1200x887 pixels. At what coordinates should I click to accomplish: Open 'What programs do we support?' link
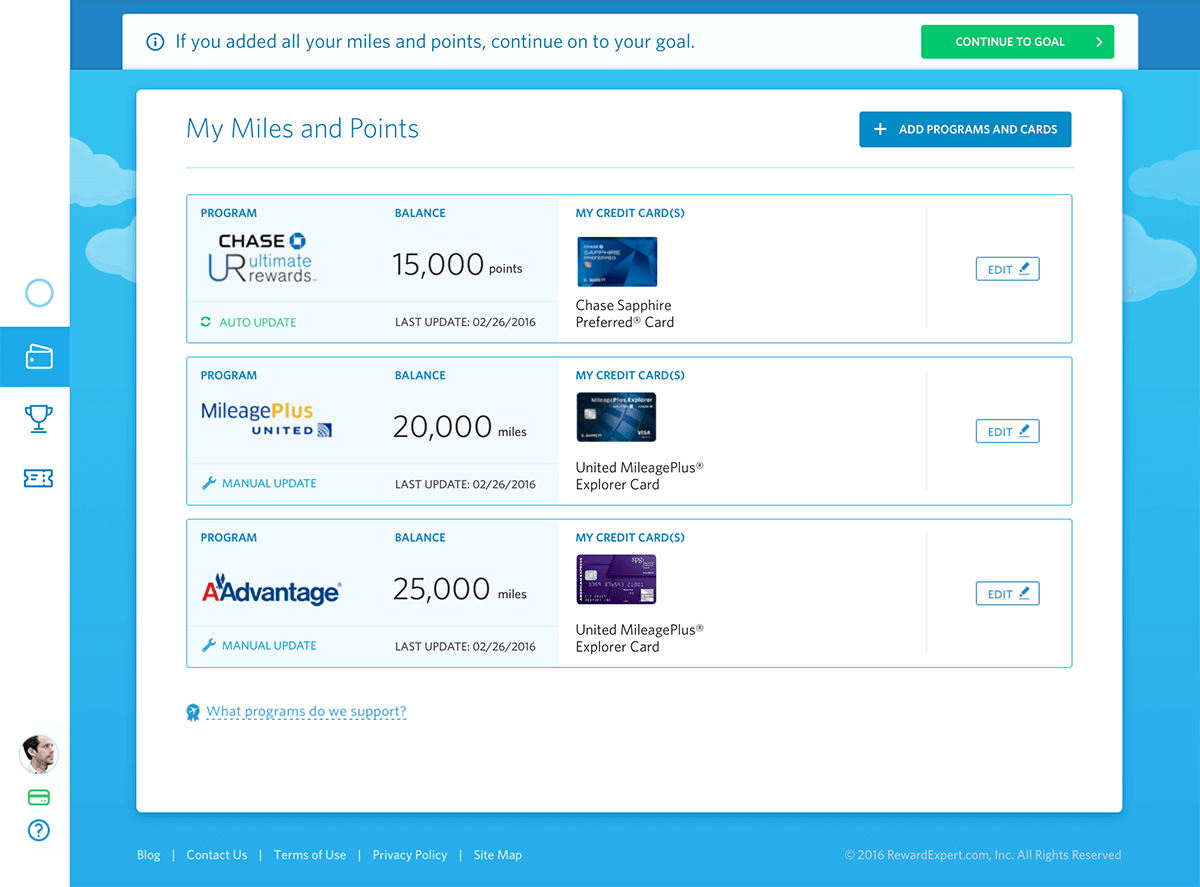tap(306, 712)
